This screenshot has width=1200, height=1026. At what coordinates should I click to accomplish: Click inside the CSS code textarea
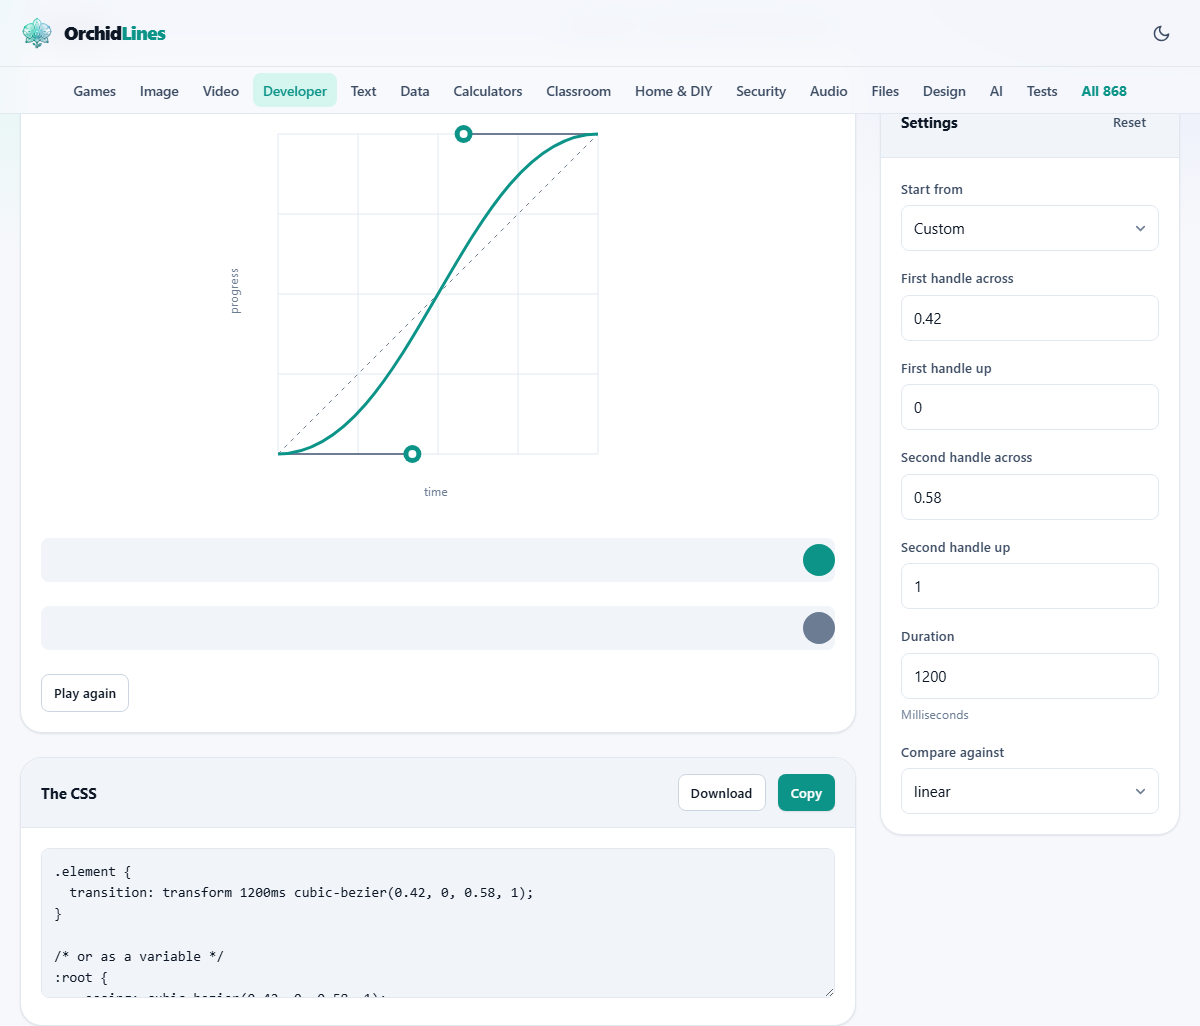click(x=438, y=923)
